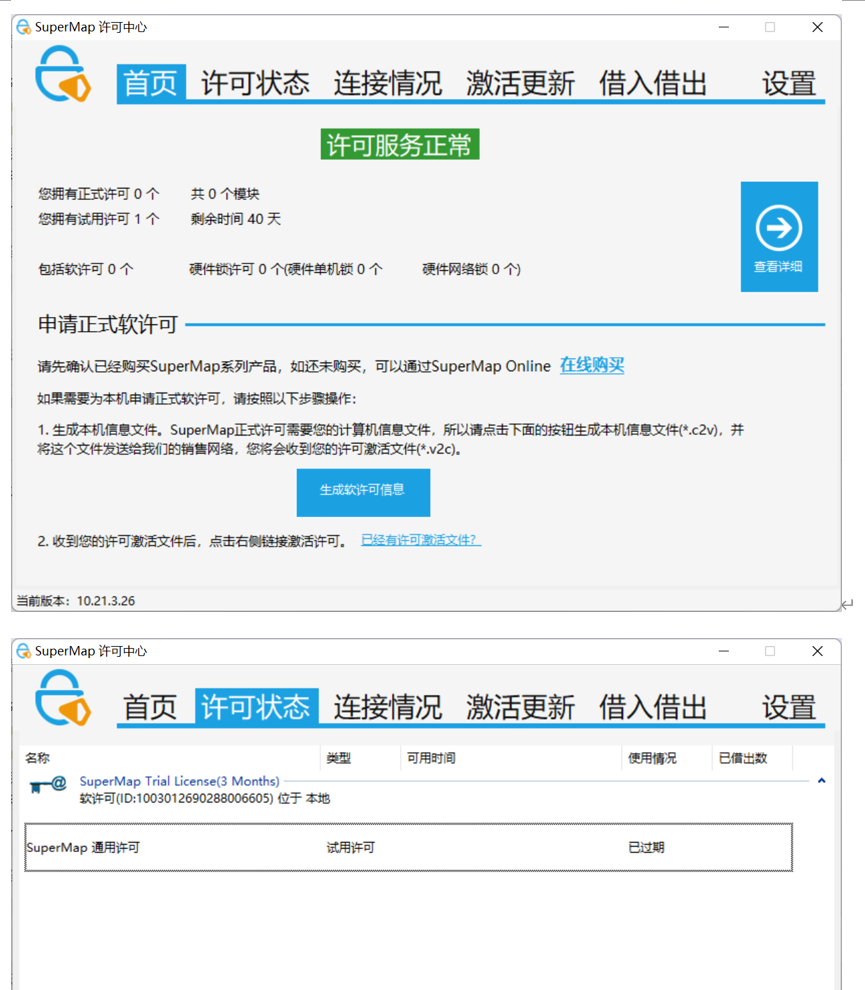Click the key icon beside SuperMap Trial License
This screenshot has height=990, width=865.
coord(48,785)
